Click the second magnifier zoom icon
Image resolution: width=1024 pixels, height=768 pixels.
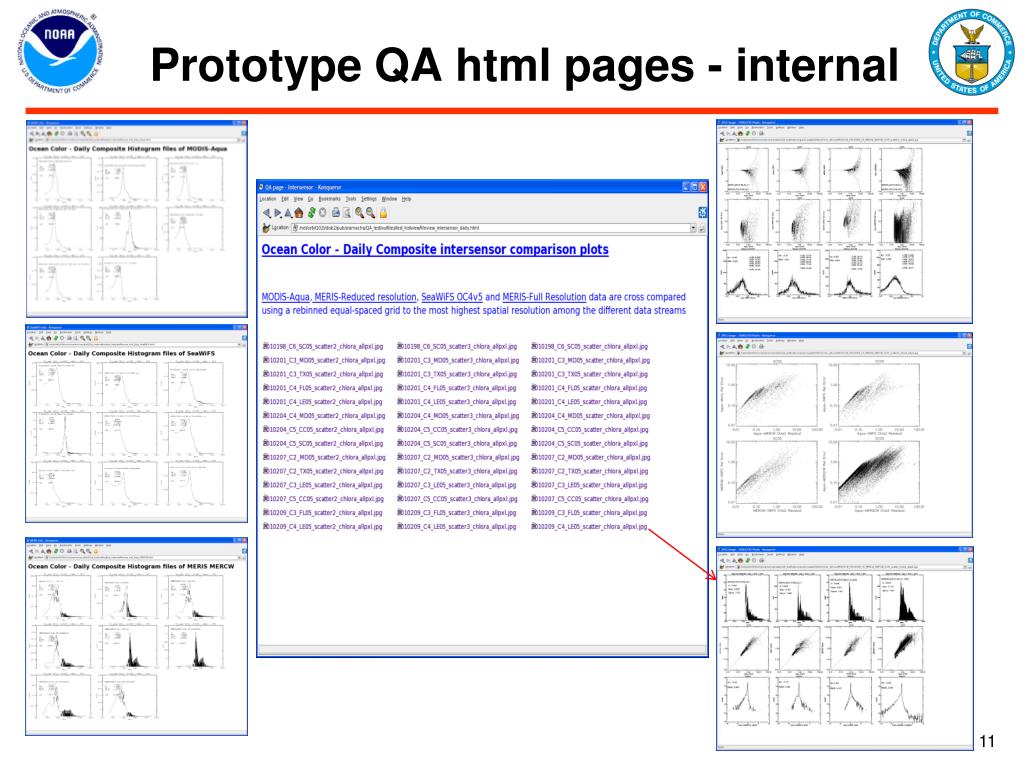click(x=370, y=213)
